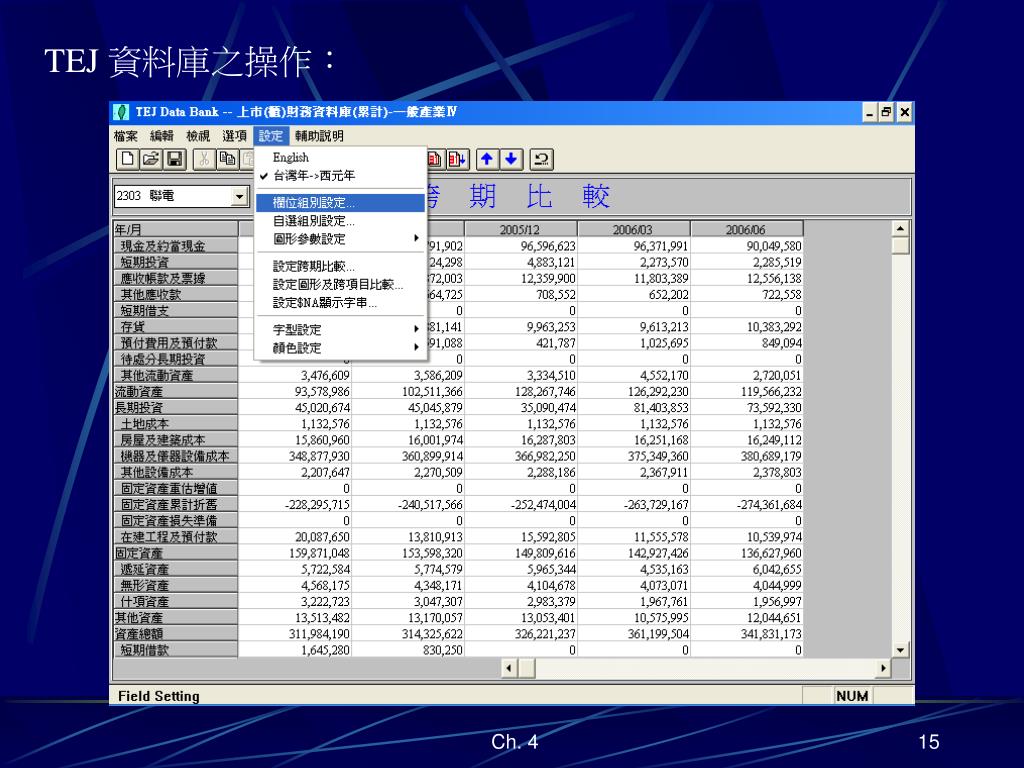Select the 流動資產 row header
The width and height of the screenshot is (1024, 768).
pyautogui.click(x=176, y=391)
